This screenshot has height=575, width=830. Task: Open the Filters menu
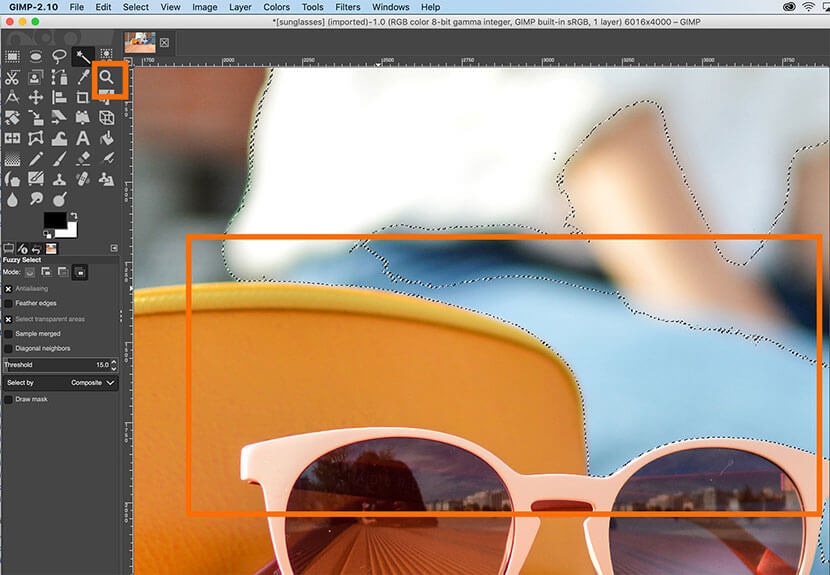click(348, 7)
